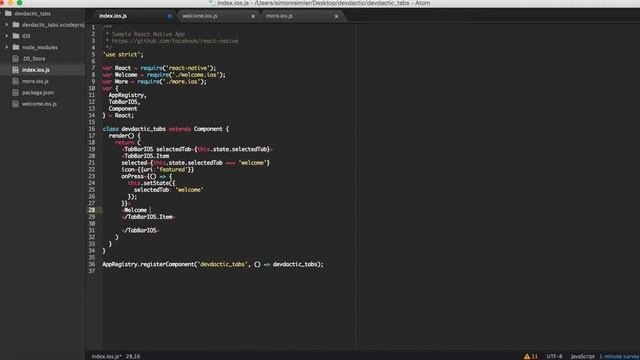
Task: Click the devdactic_tabs.xcodeproj folder icon
Action: tap(16, 25)
